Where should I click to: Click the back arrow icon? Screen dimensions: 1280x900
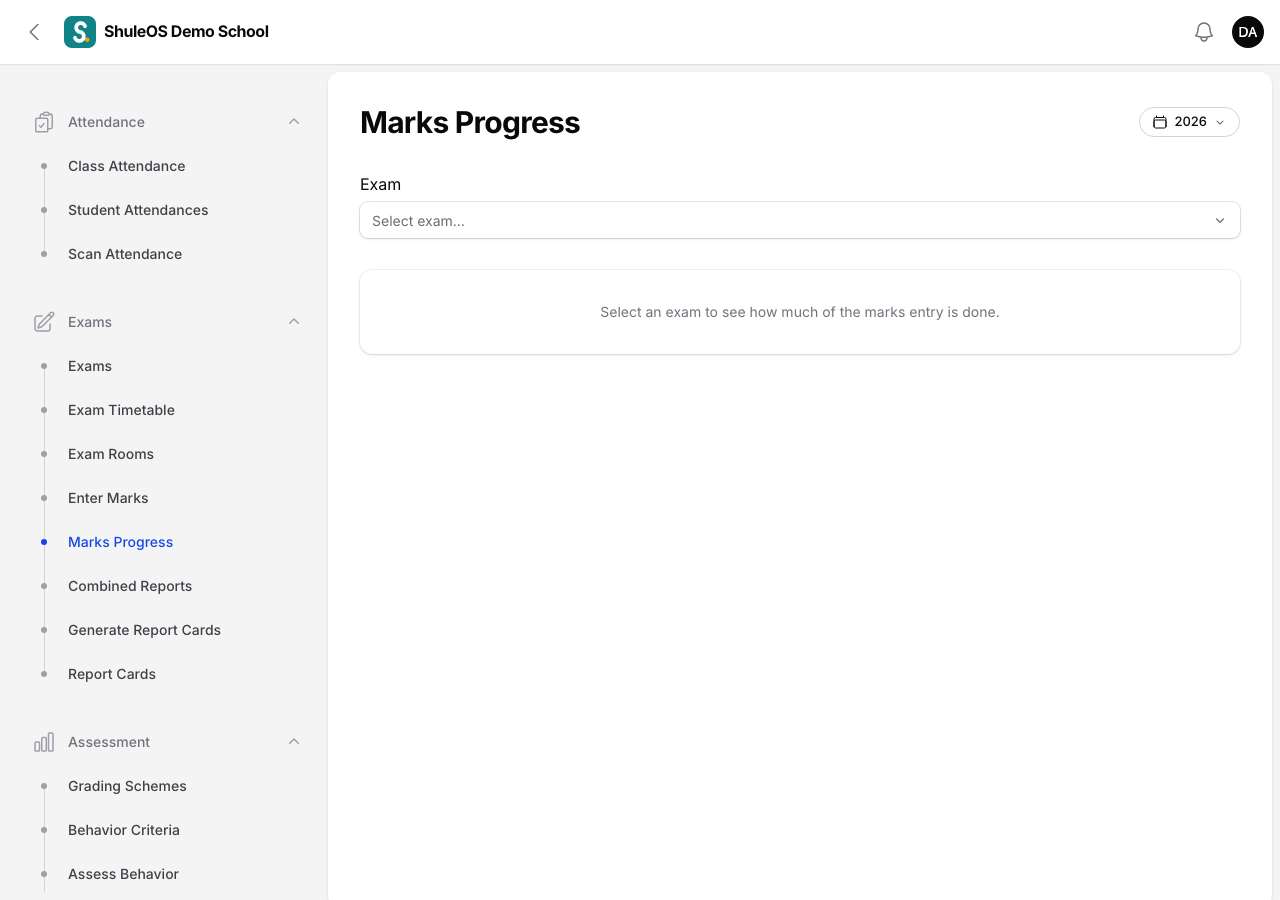(34, 32)
